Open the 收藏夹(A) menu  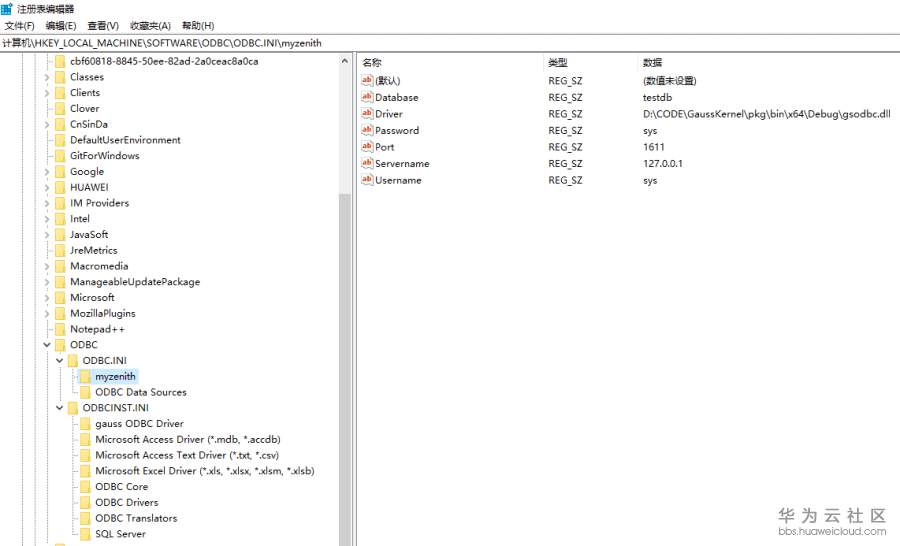(x=150, y=26)
